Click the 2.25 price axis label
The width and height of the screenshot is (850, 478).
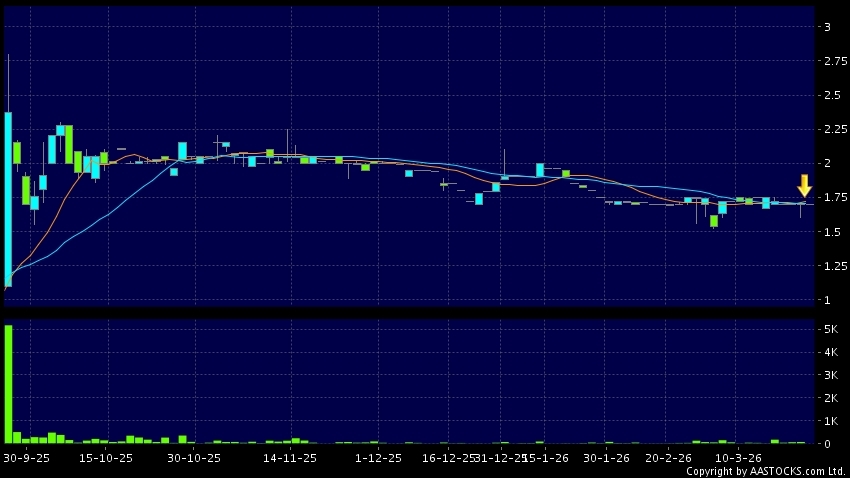pyautogui.click(x=835, y=130)
